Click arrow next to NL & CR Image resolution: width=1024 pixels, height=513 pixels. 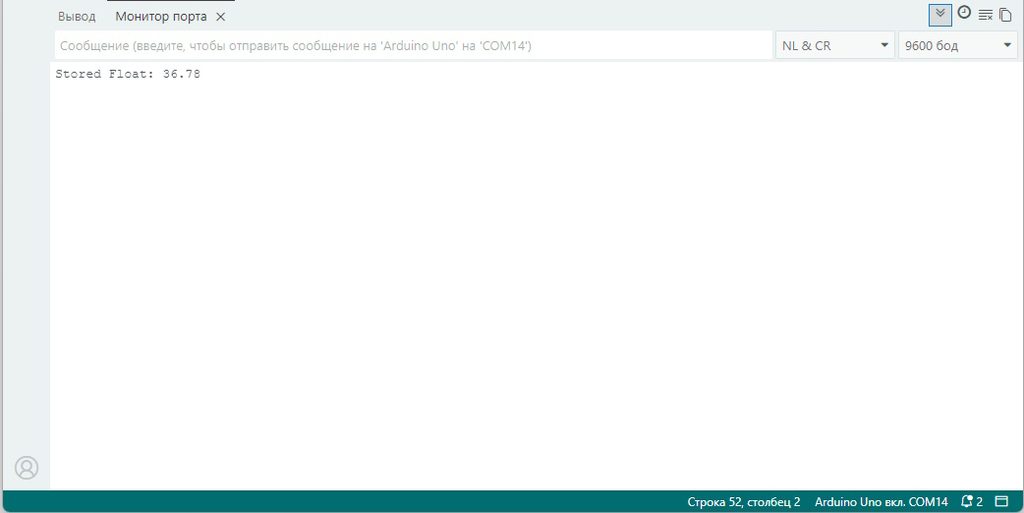tap(884, 45)
